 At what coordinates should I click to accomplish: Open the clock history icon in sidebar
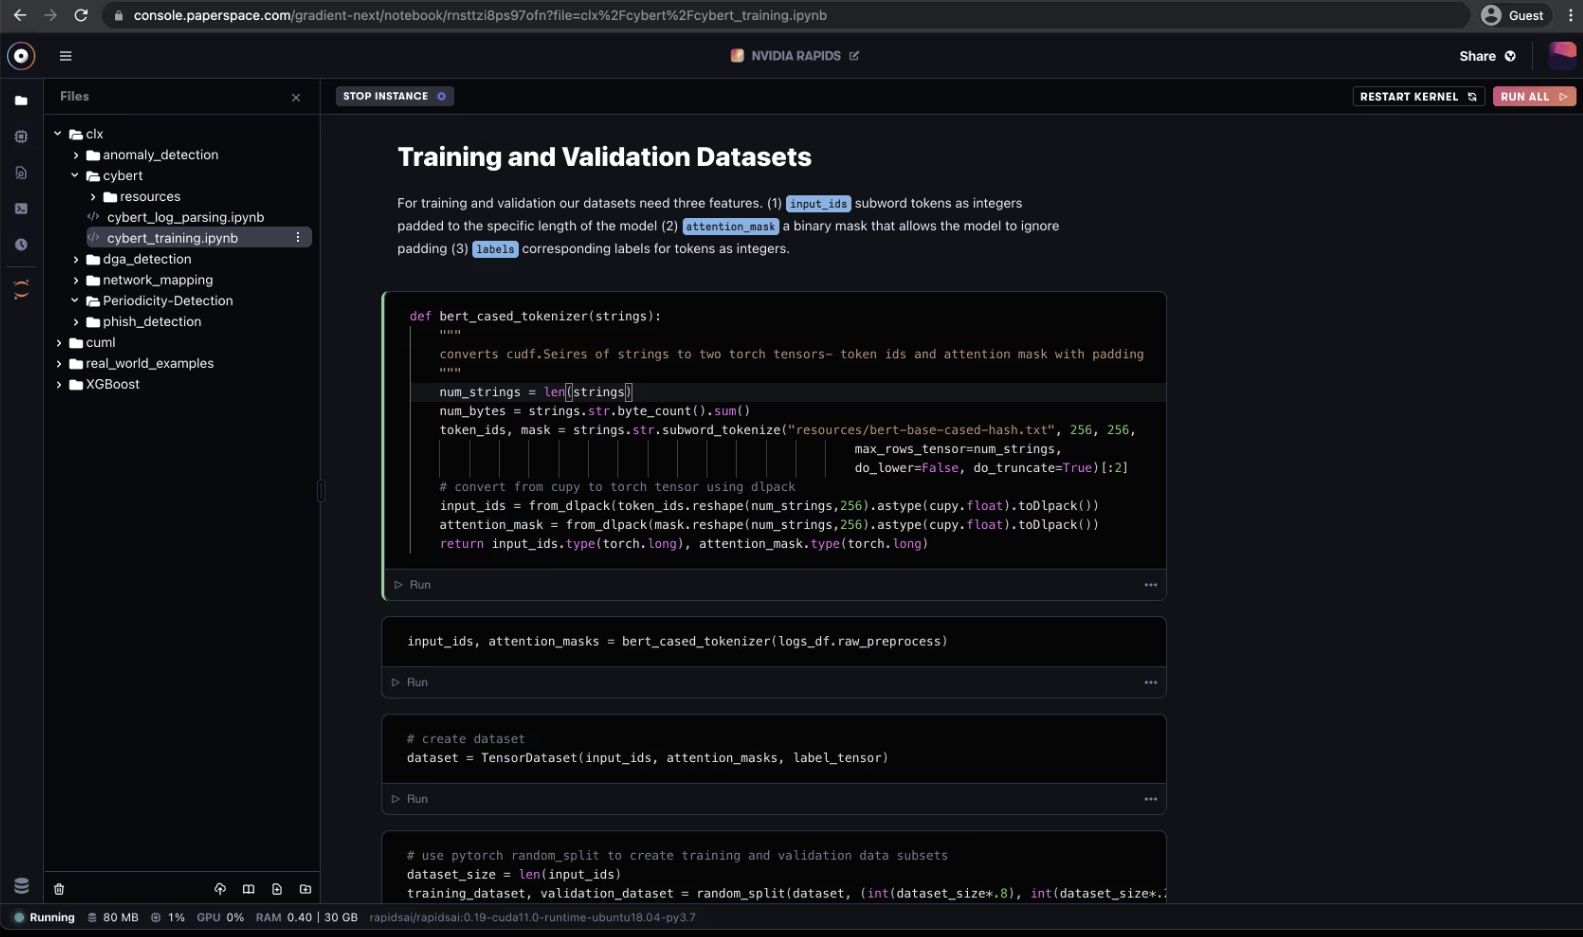tap(21, 245)
